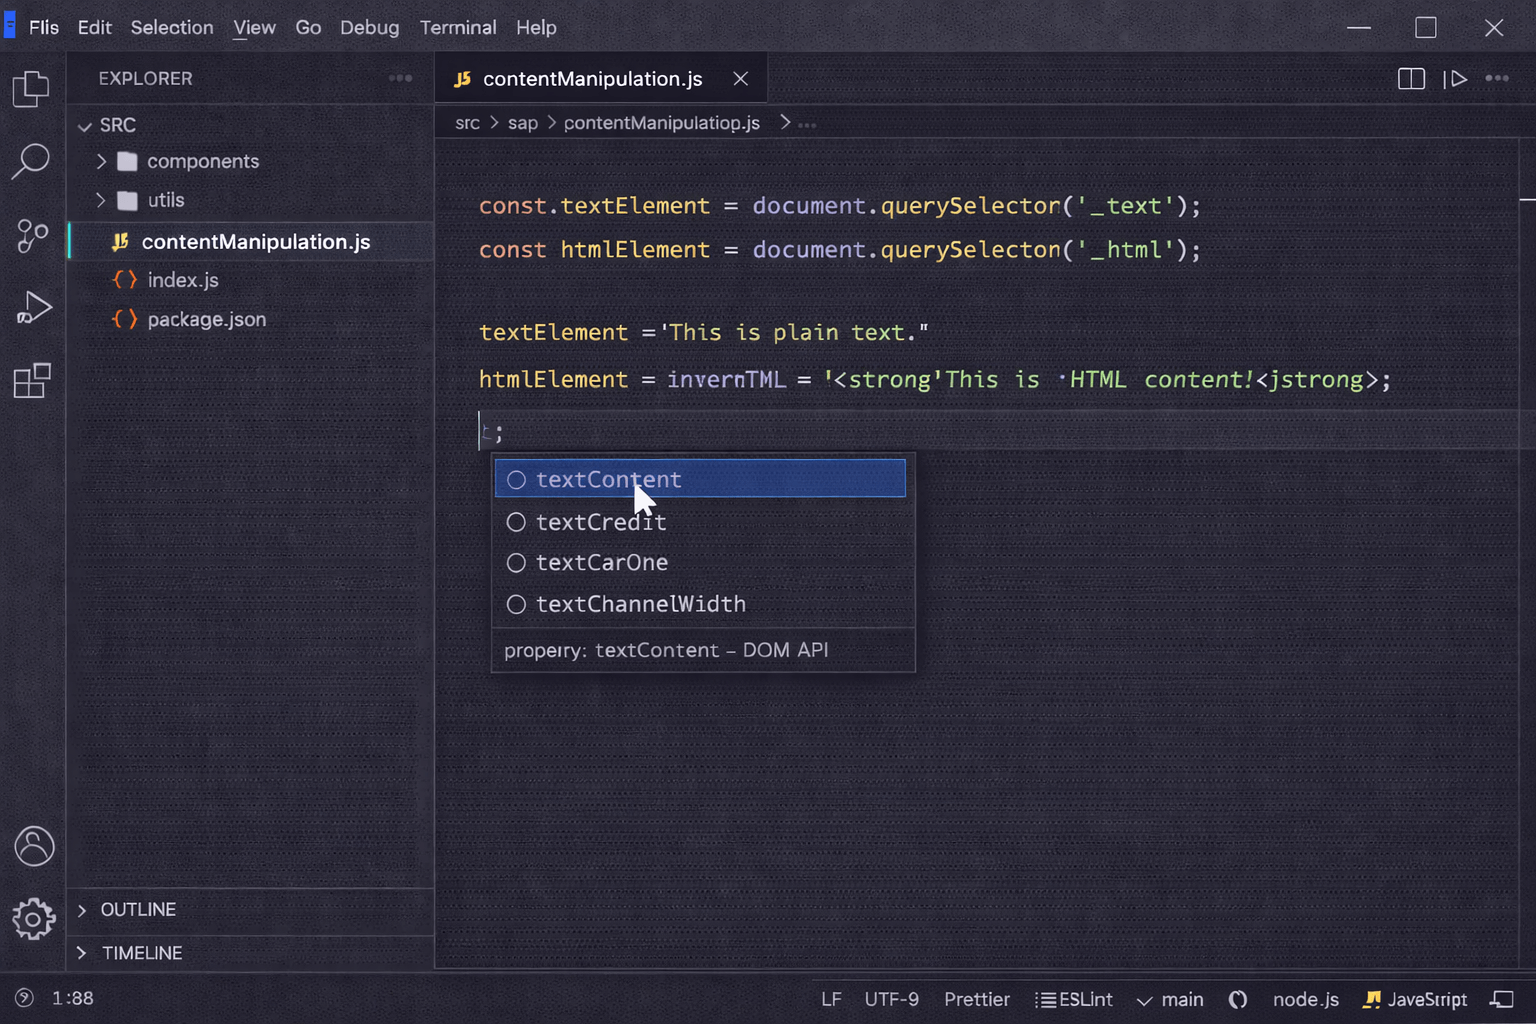Expand the TIMELINE section
This screenshot has height=1024, width=1536.
pos(82,953)
